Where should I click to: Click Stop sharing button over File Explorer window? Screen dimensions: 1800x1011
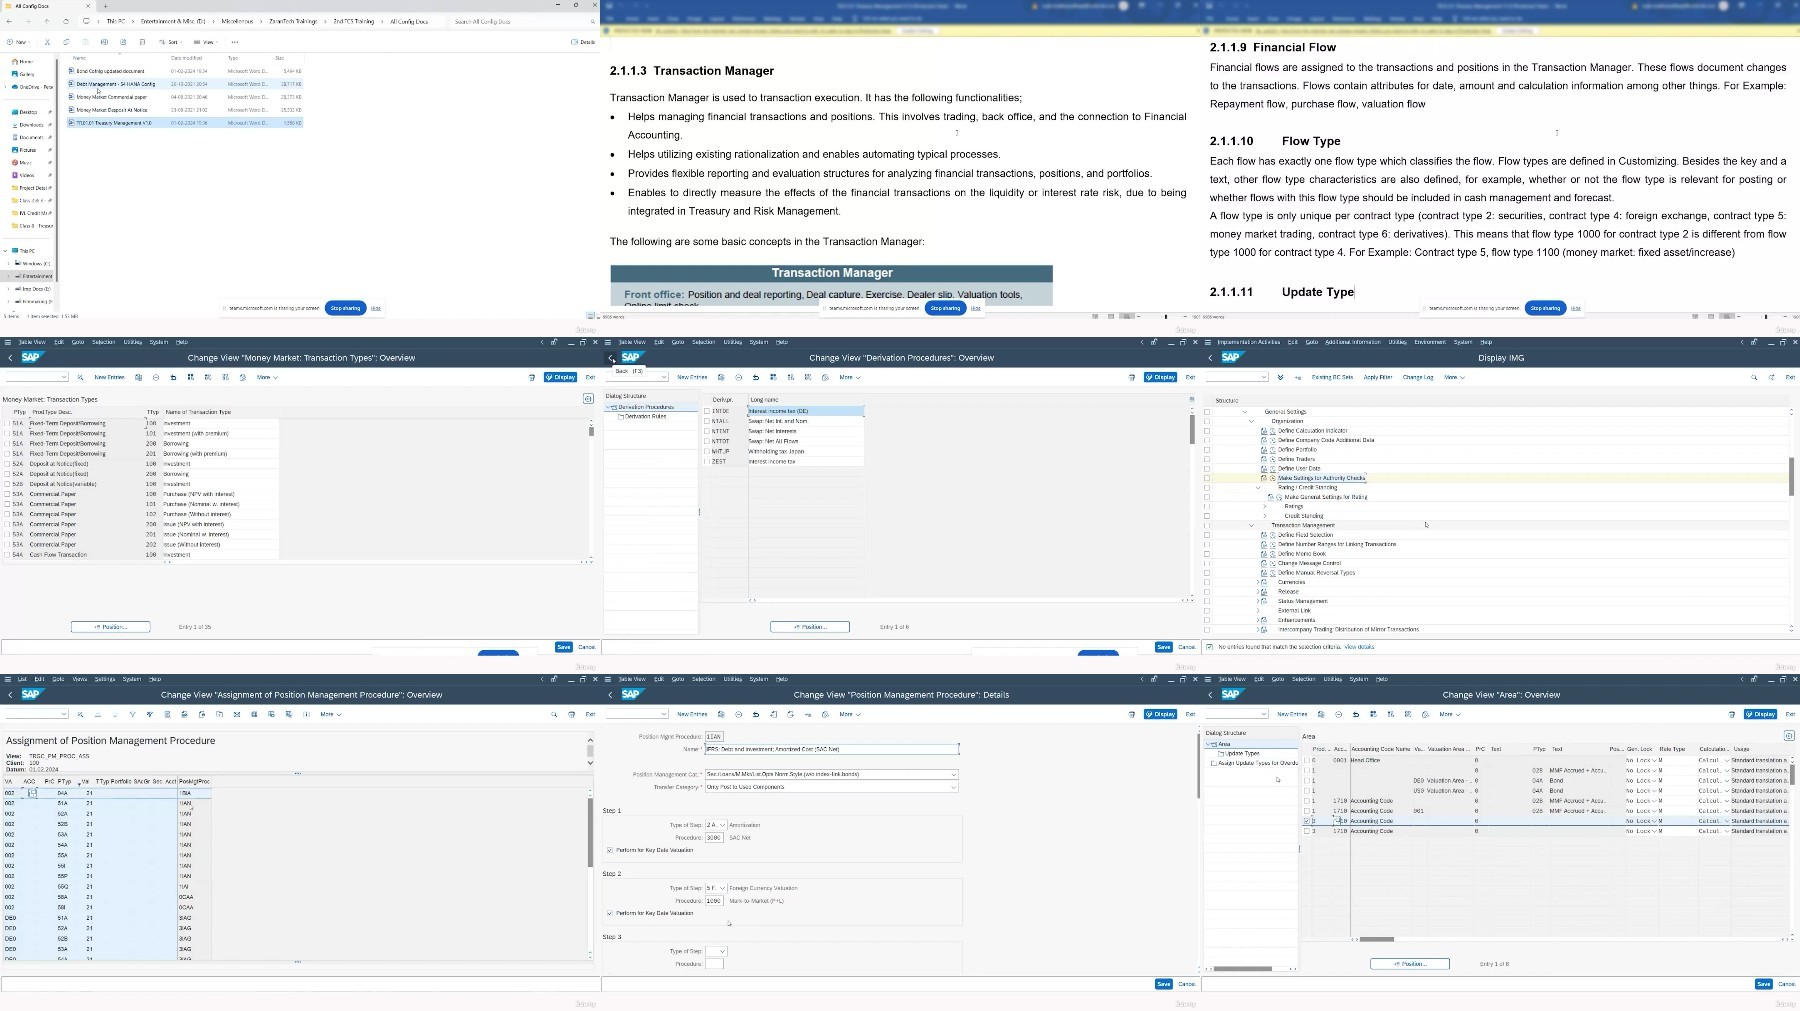tap(345, 308)
